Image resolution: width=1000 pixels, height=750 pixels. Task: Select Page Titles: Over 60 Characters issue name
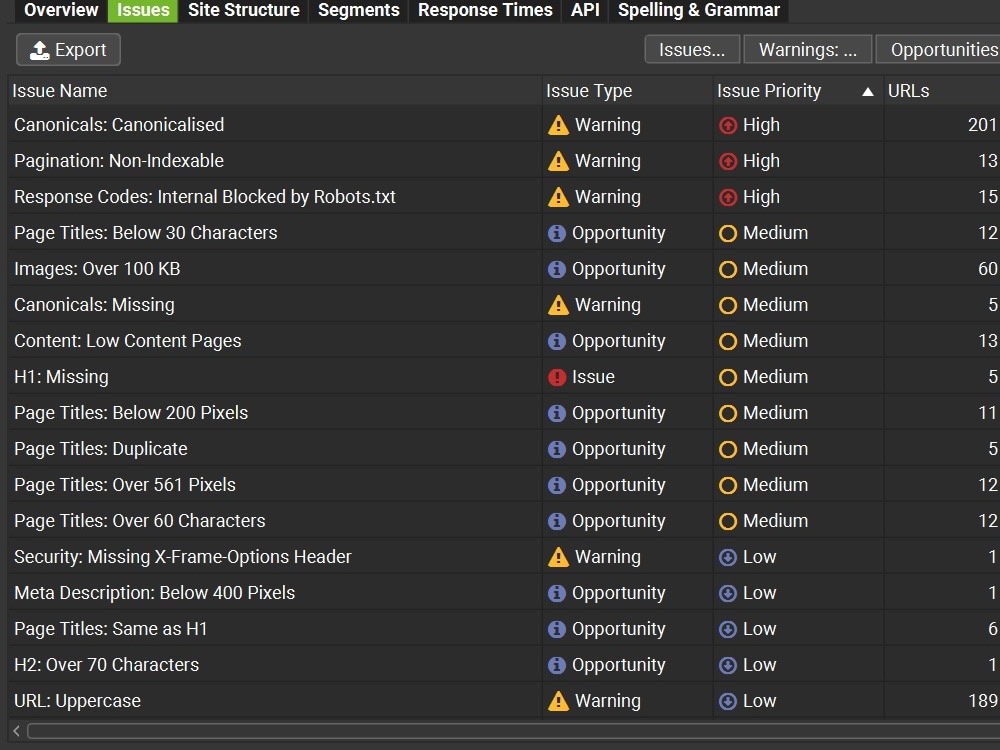click(140, 521)
